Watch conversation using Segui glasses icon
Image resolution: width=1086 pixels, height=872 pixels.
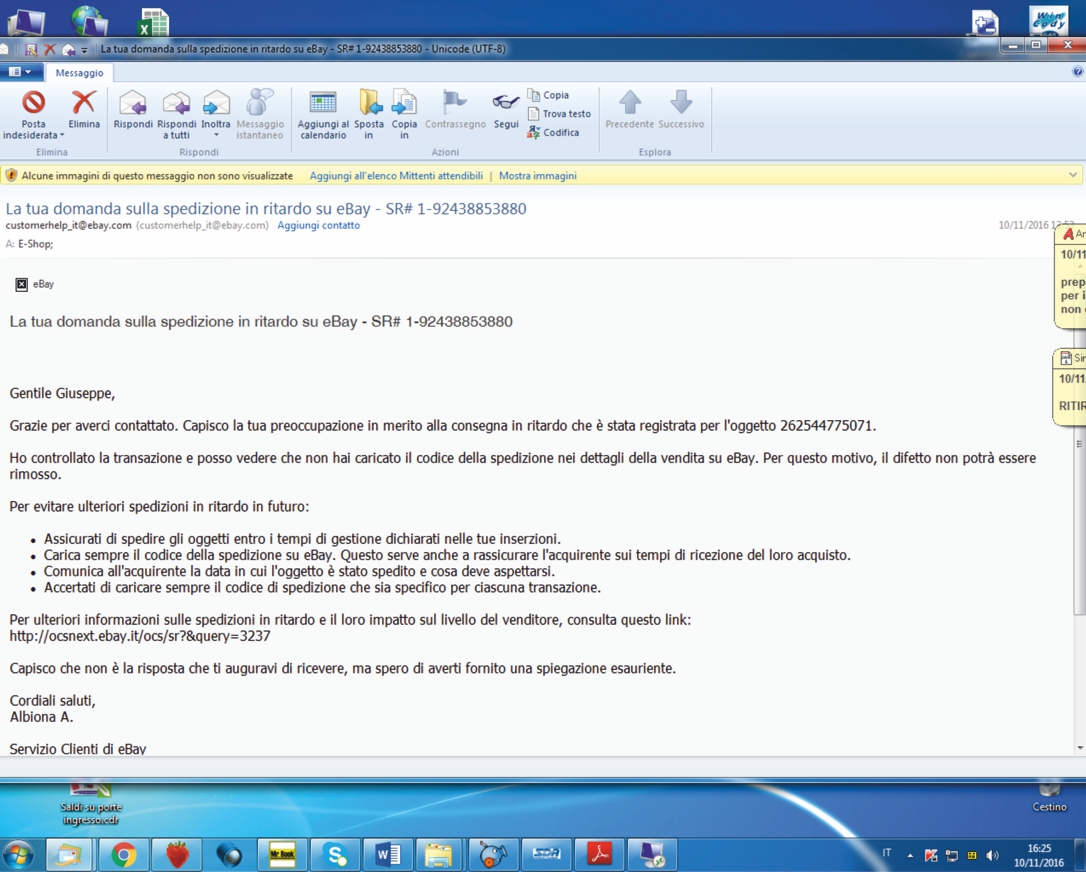click(506, 109)
